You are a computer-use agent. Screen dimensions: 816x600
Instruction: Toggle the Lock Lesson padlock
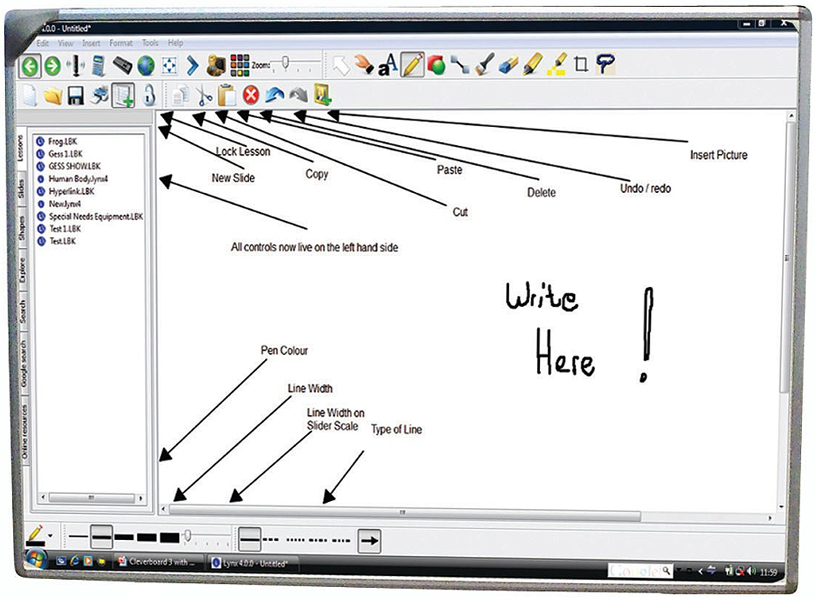point(148,96)
